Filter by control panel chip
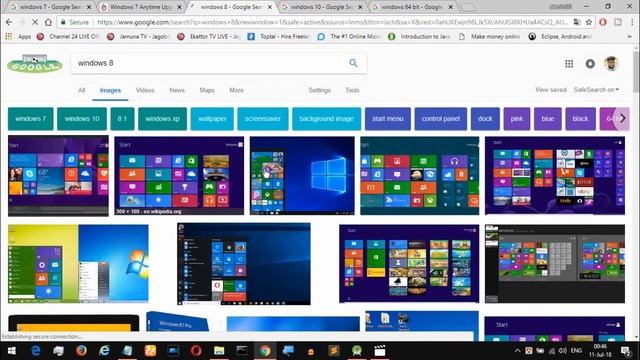 (441, 119)
